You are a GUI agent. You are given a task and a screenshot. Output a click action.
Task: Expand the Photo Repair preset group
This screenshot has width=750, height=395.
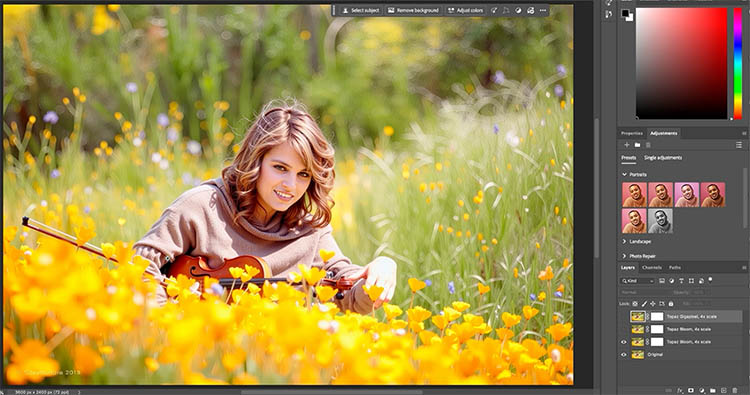tap(624, 256)
